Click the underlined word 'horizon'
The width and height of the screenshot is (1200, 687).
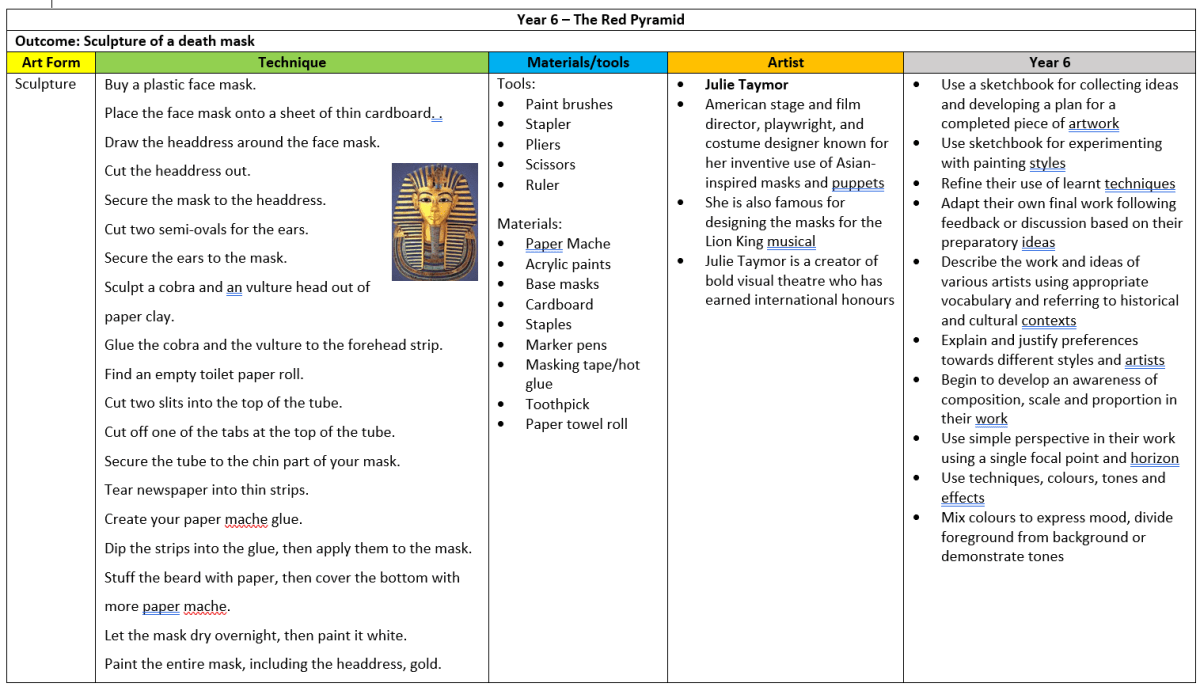coord(1154,458)
